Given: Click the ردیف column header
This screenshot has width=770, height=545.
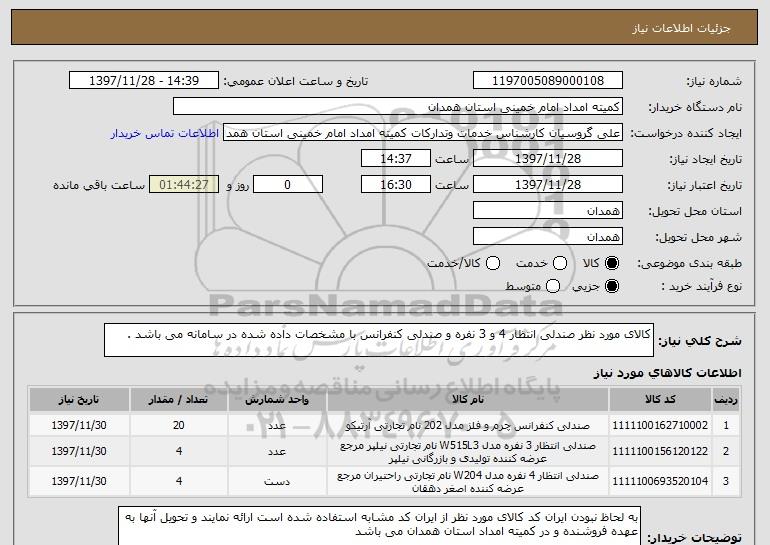Looking at the screenshot, I should click(726, 399).
